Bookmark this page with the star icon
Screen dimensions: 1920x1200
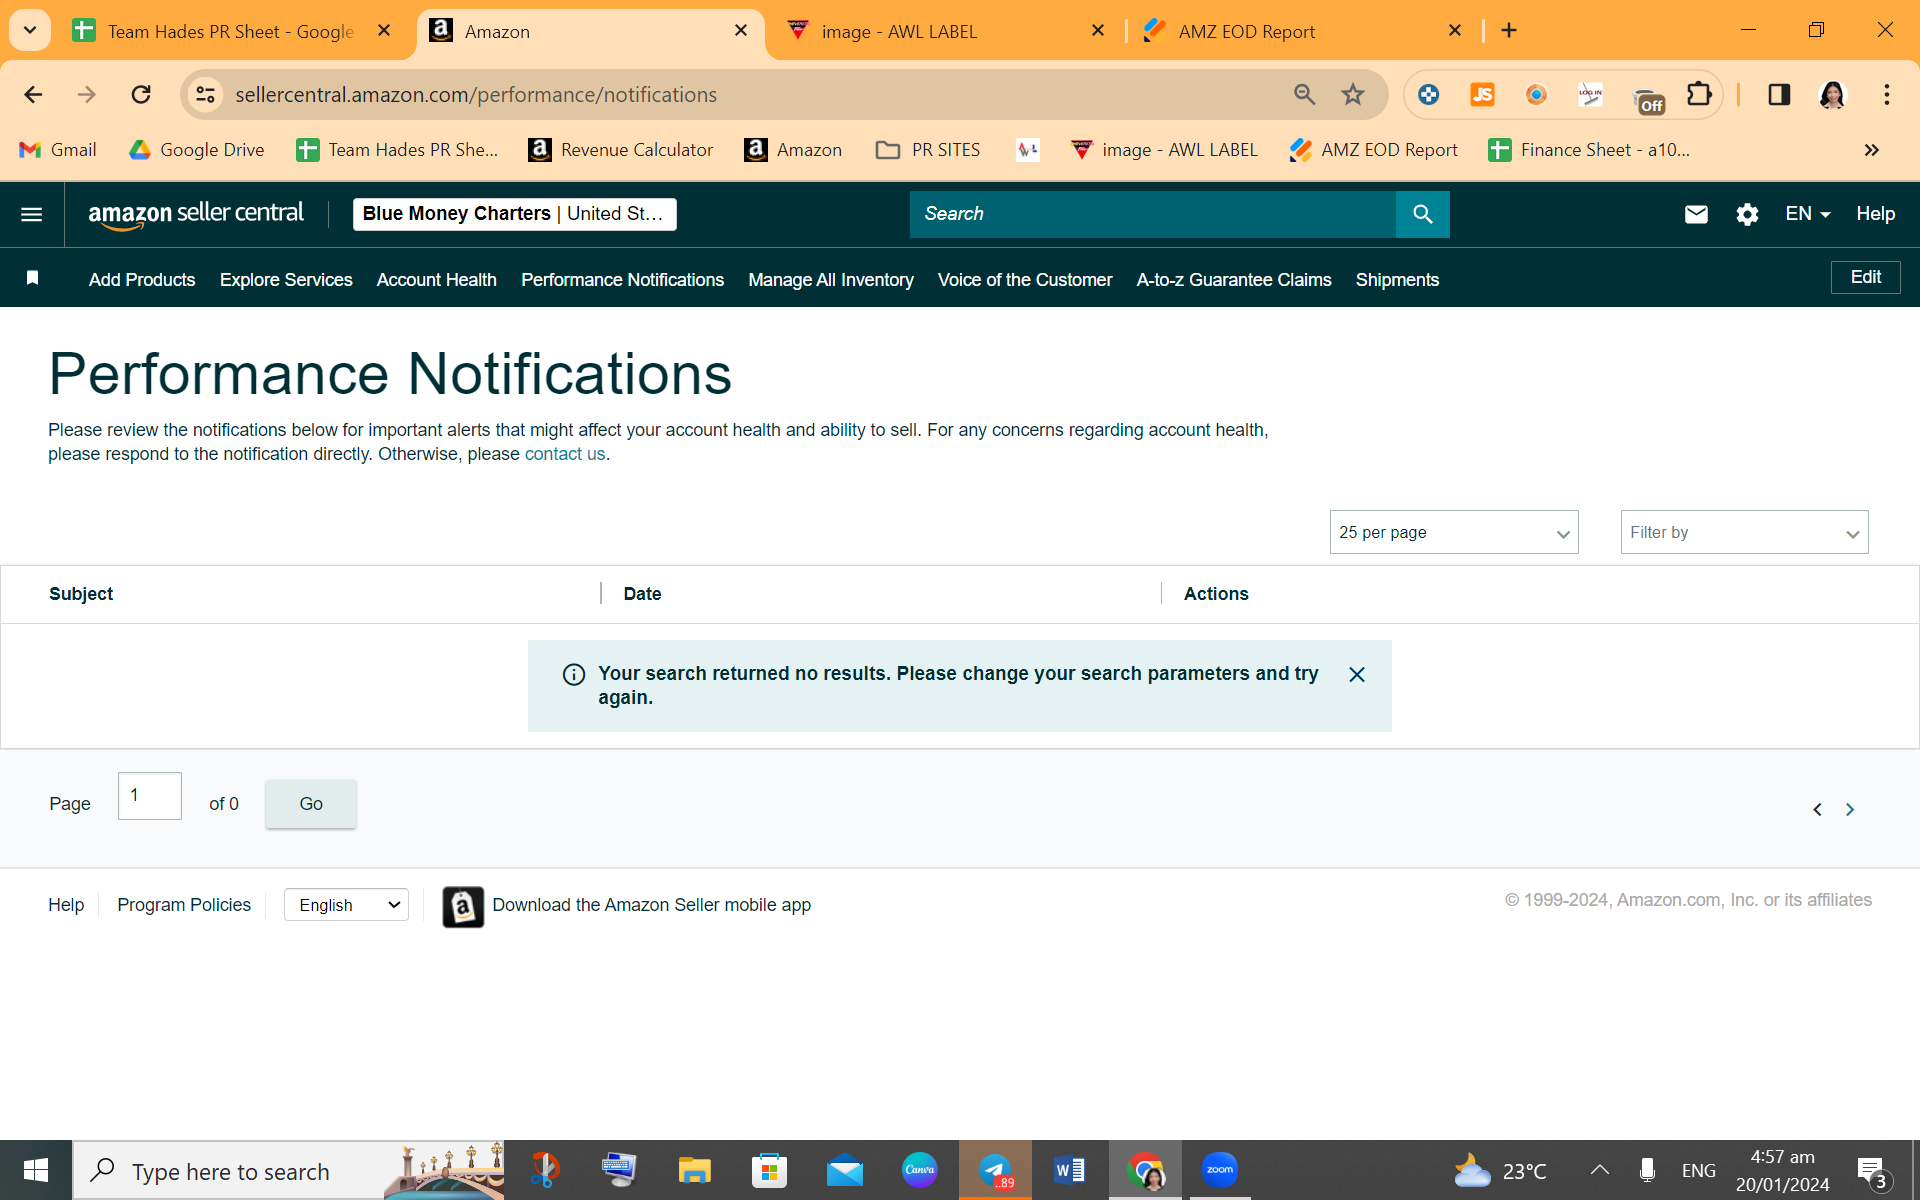1353,94
